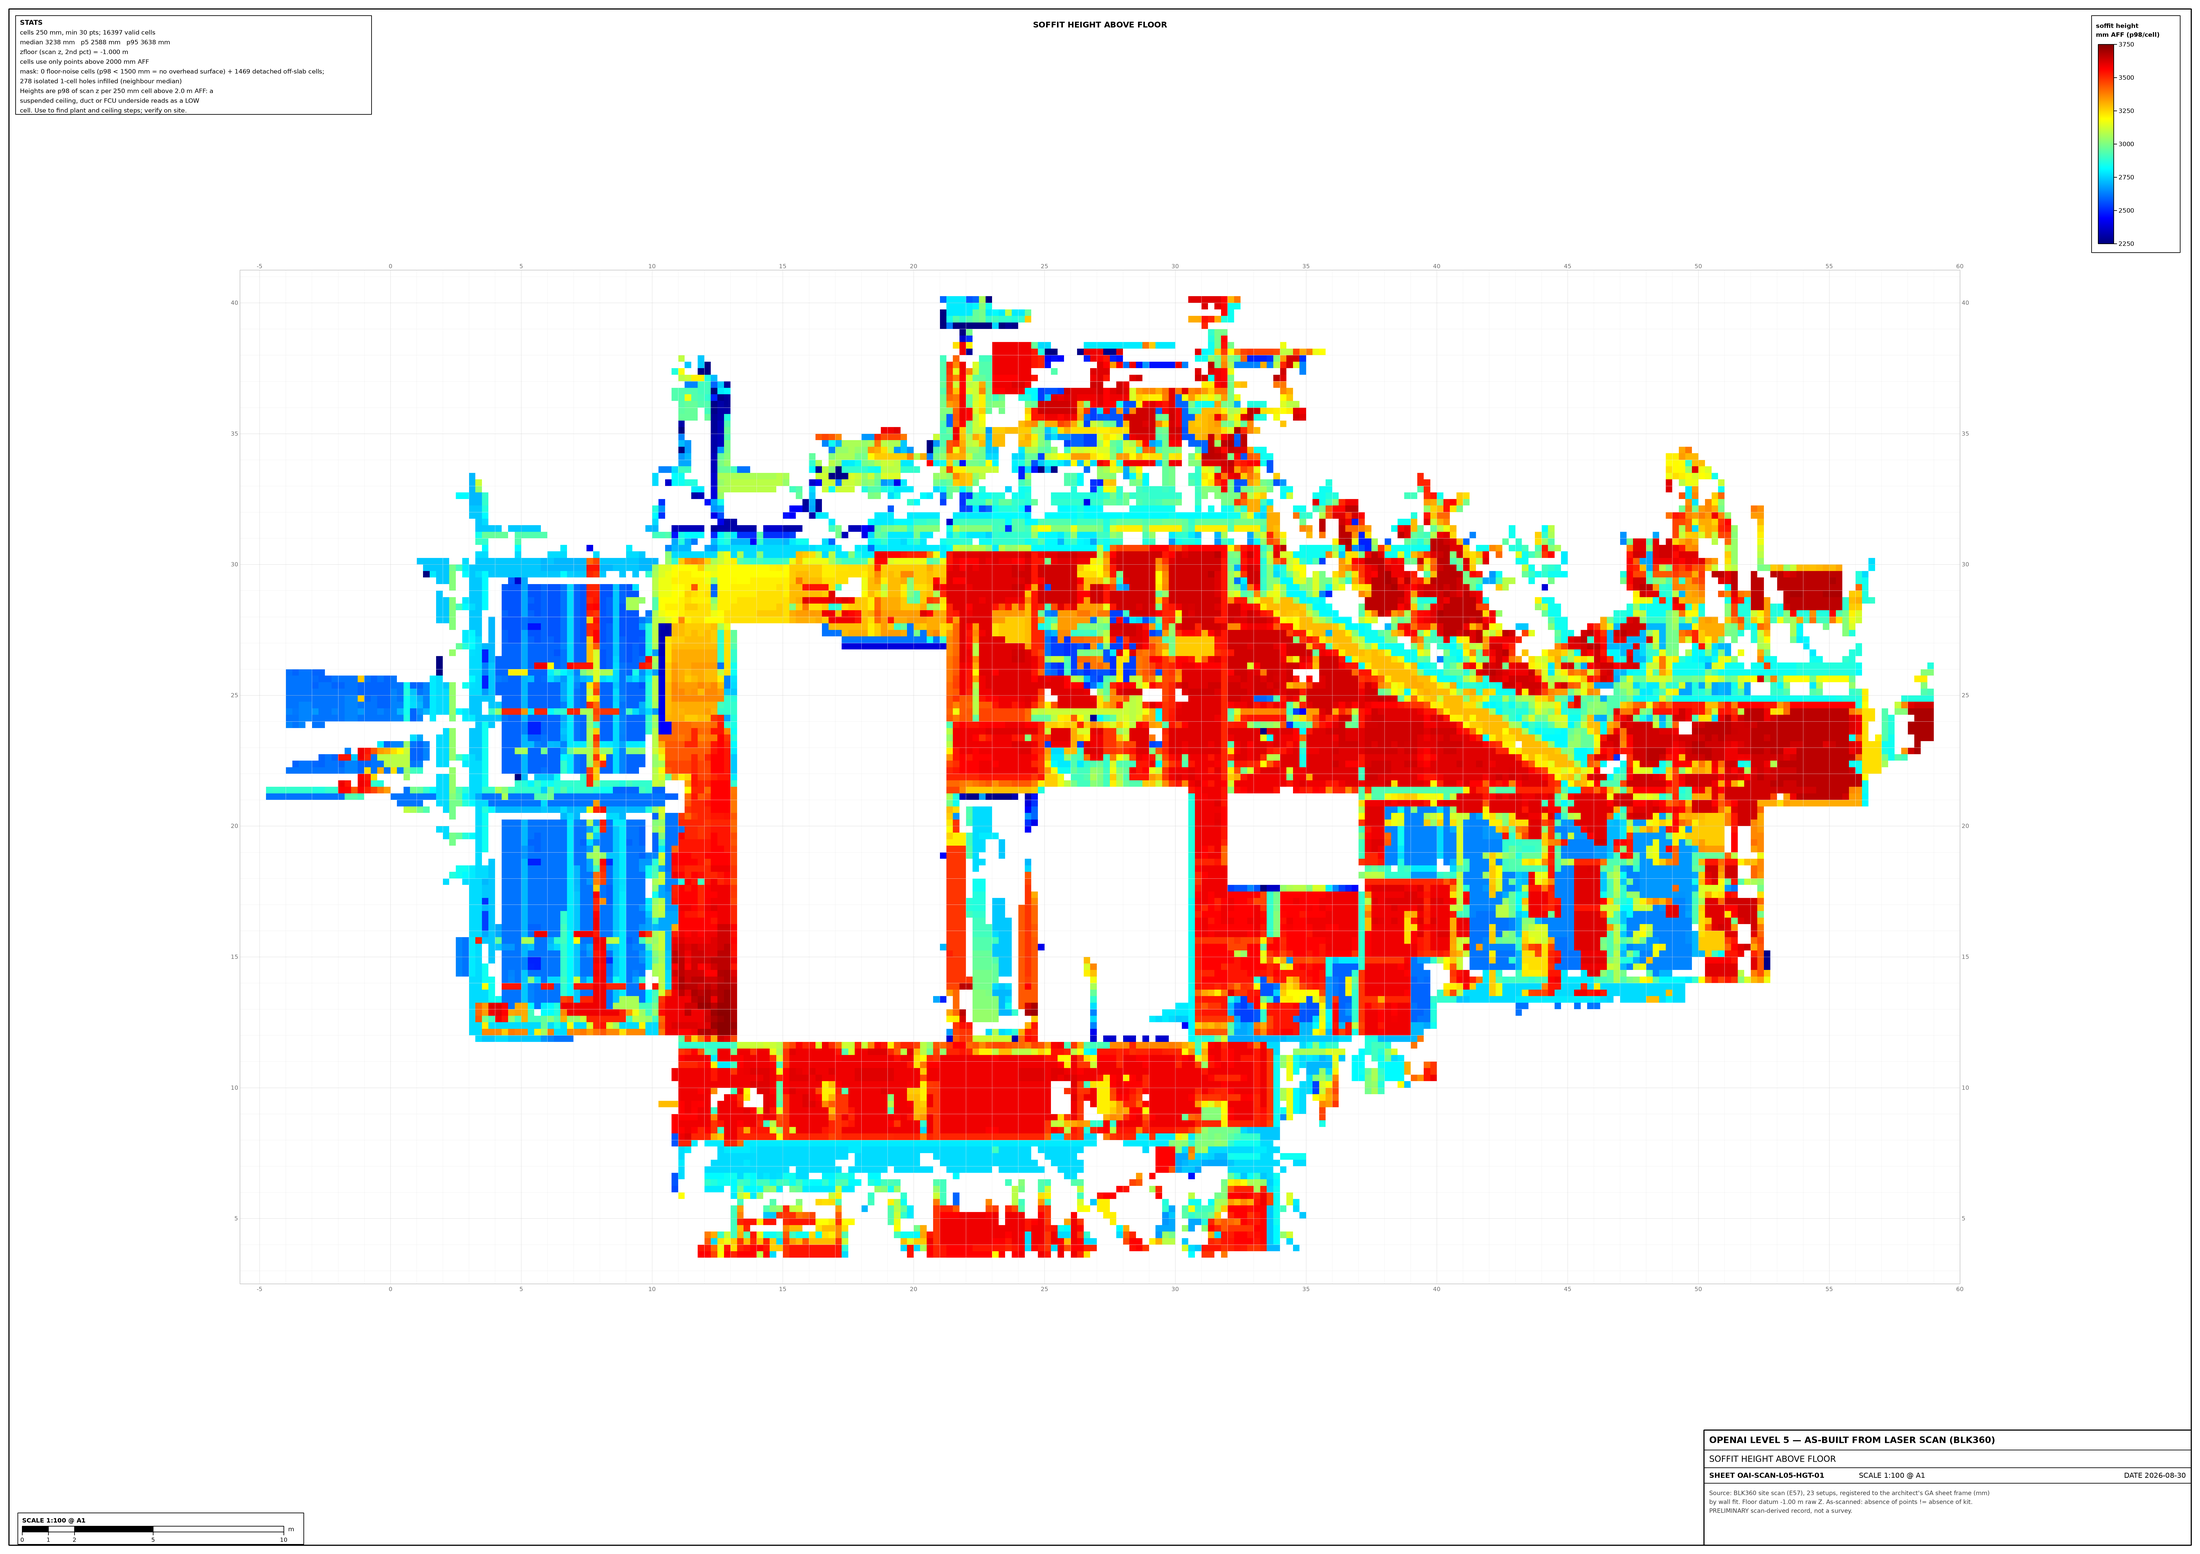
Task: Click the 5 mark on the scale bar
Action: [x=153, y=1540]
